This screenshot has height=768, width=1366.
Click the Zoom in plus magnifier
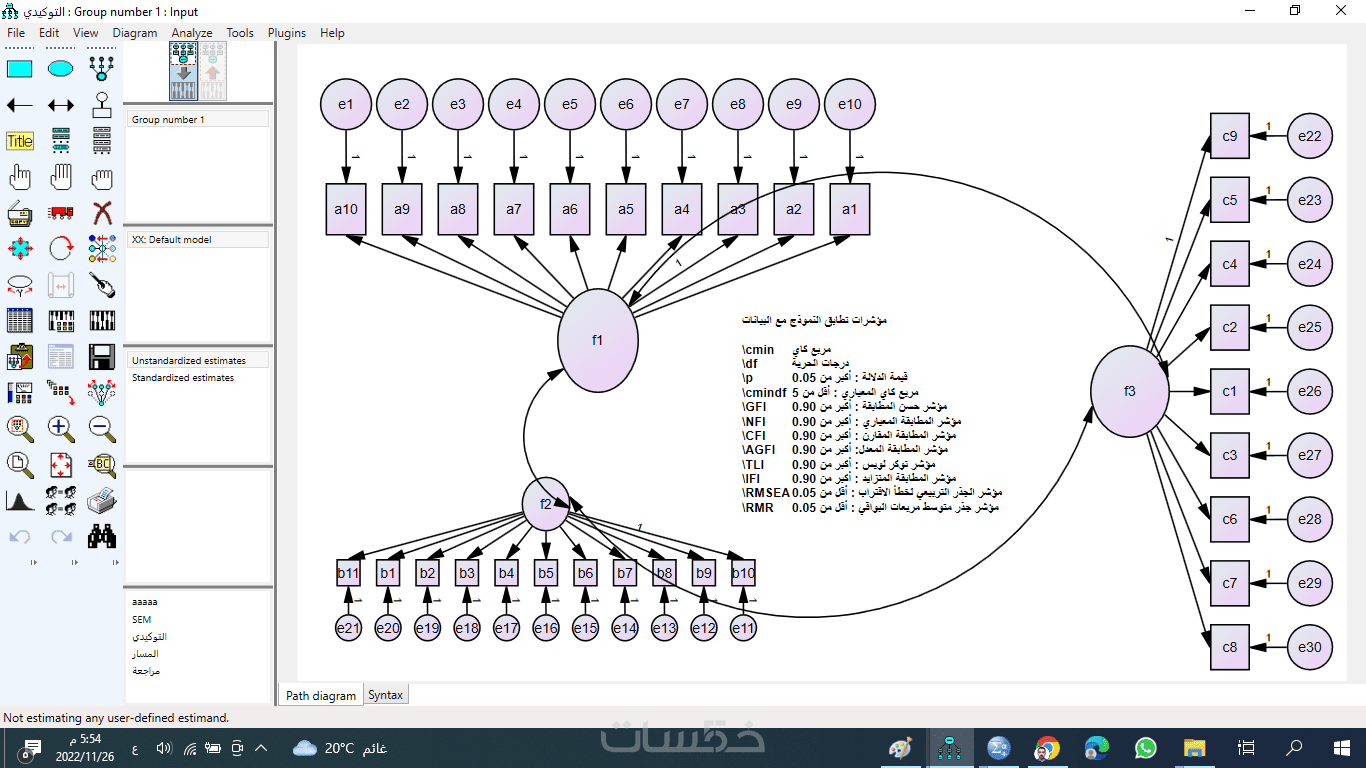[x=61, y=428]
